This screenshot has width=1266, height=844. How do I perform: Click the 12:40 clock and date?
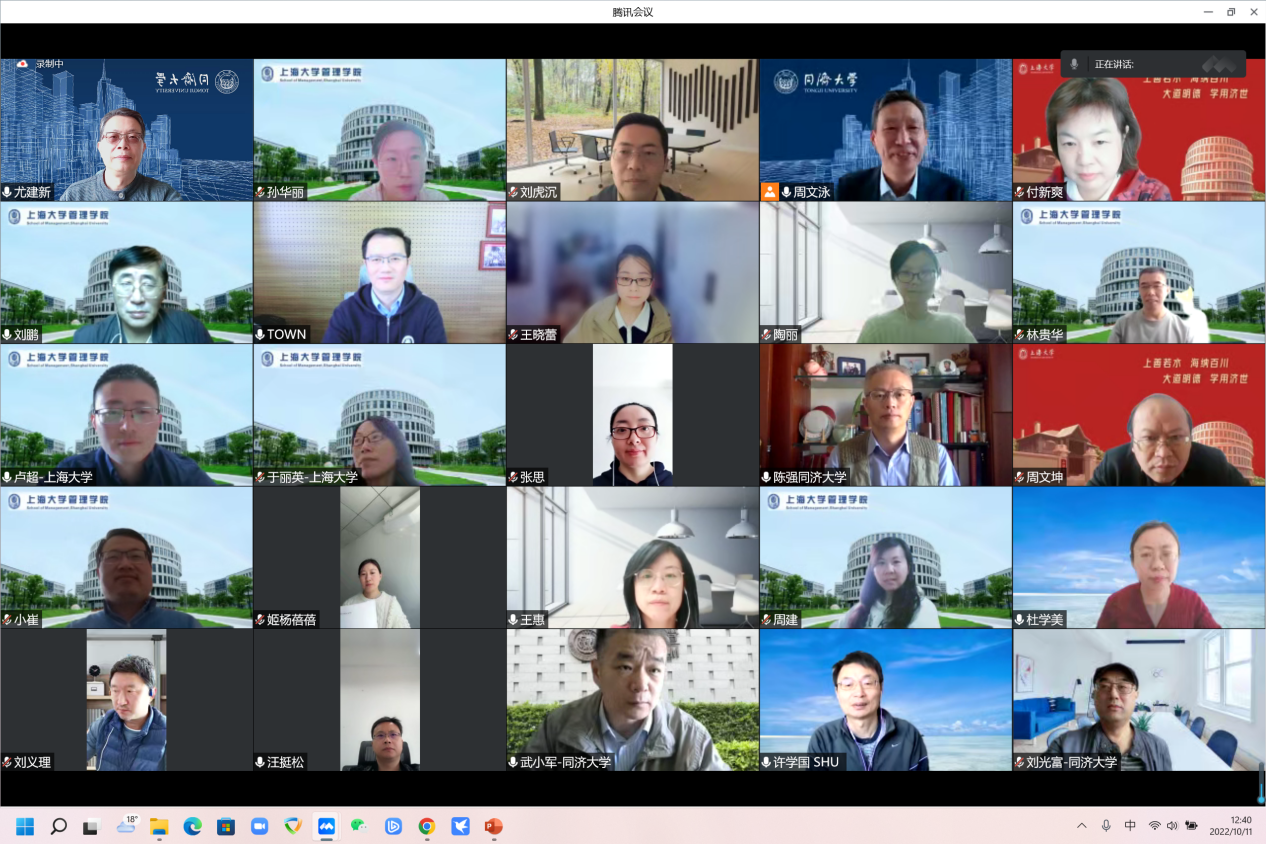click(x=1230, y=826)
